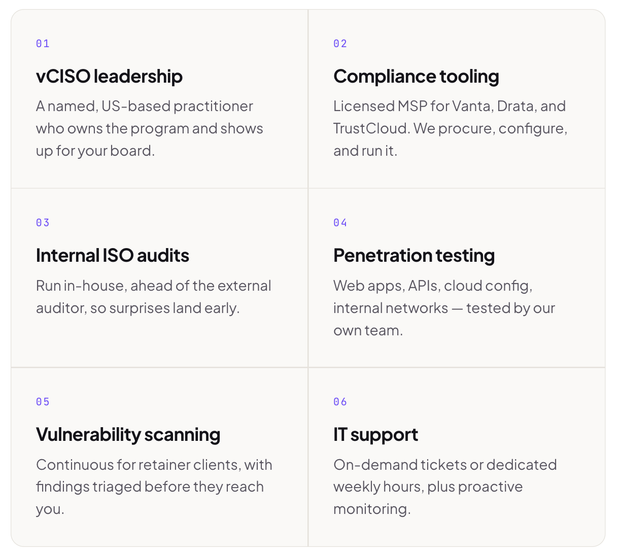
Task: Open the IT support heading
Action: 376,435
